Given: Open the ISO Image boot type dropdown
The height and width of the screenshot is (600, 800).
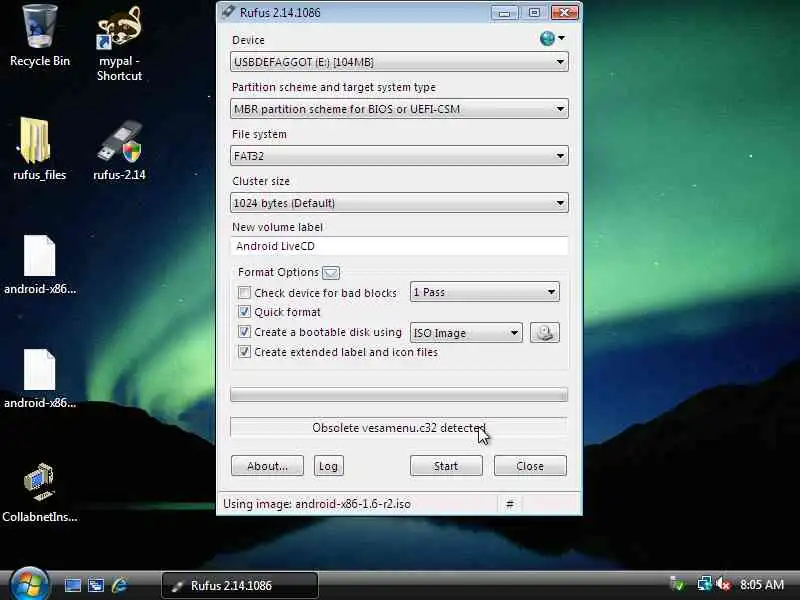Looking at the screenshot, I should tap(466, 333).
